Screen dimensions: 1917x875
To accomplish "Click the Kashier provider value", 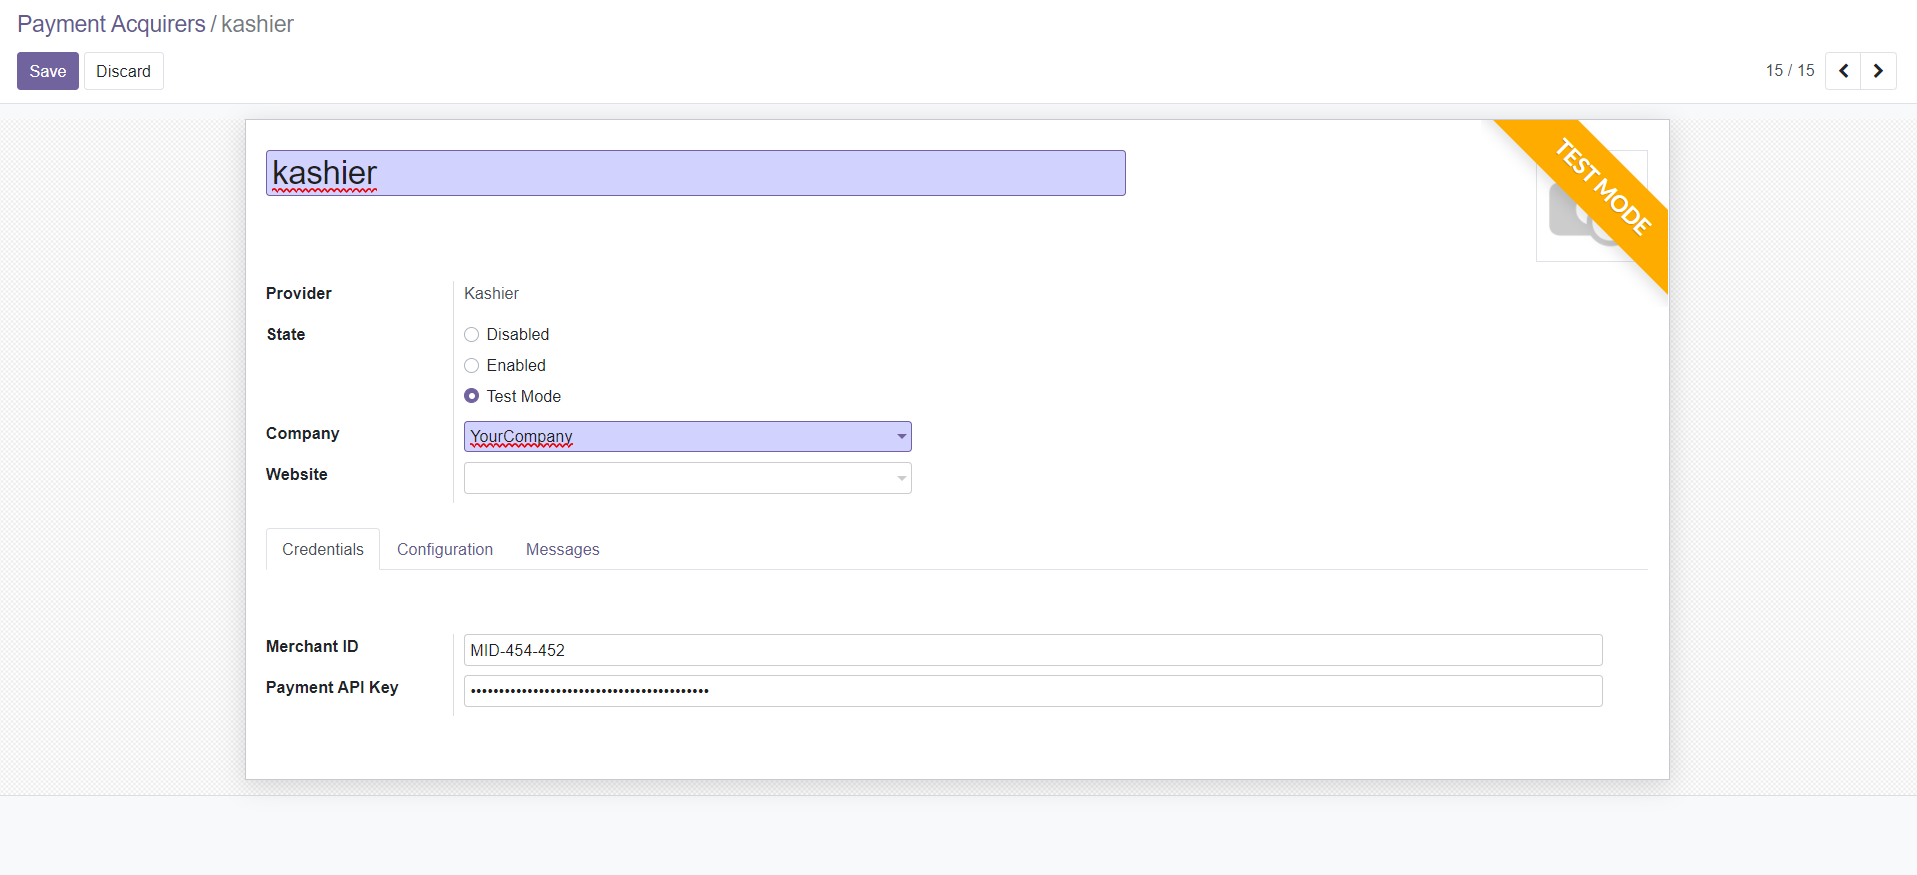I will [x=491, y=294].
